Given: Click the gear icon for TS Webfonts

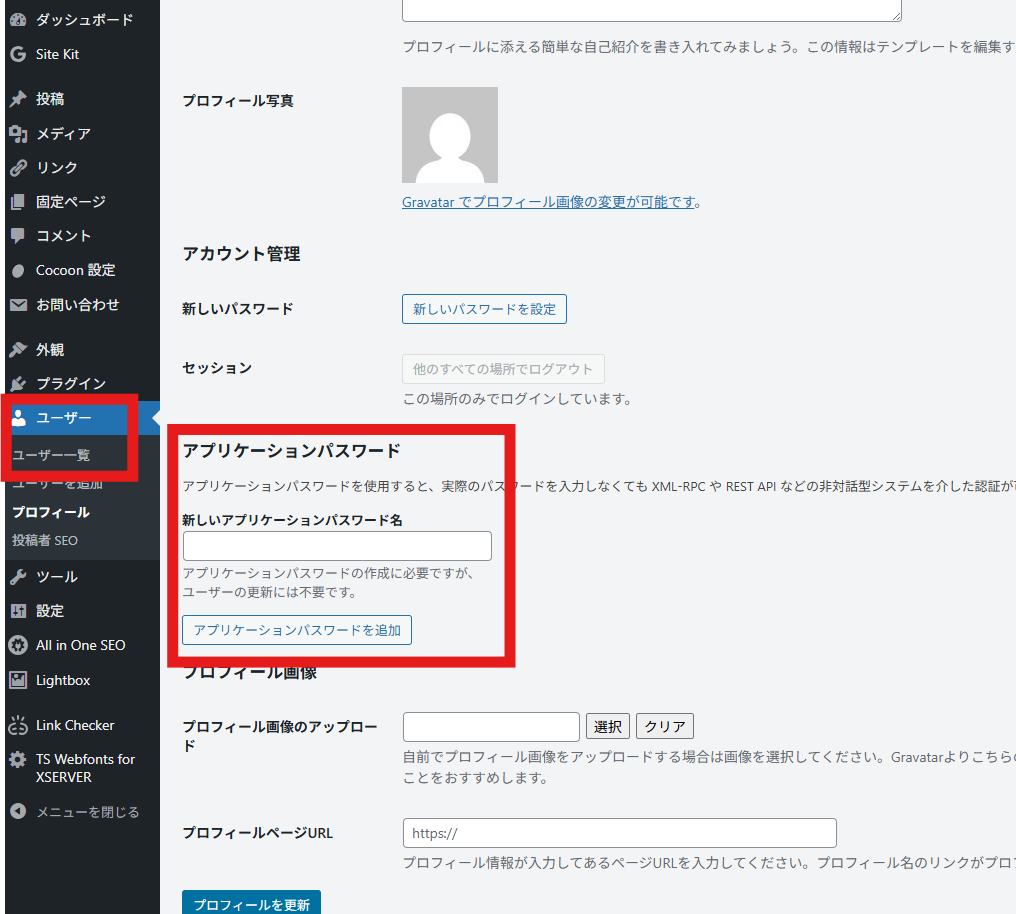Looking at the screenshot, I should pyautogui.click(x=17, y=760).
